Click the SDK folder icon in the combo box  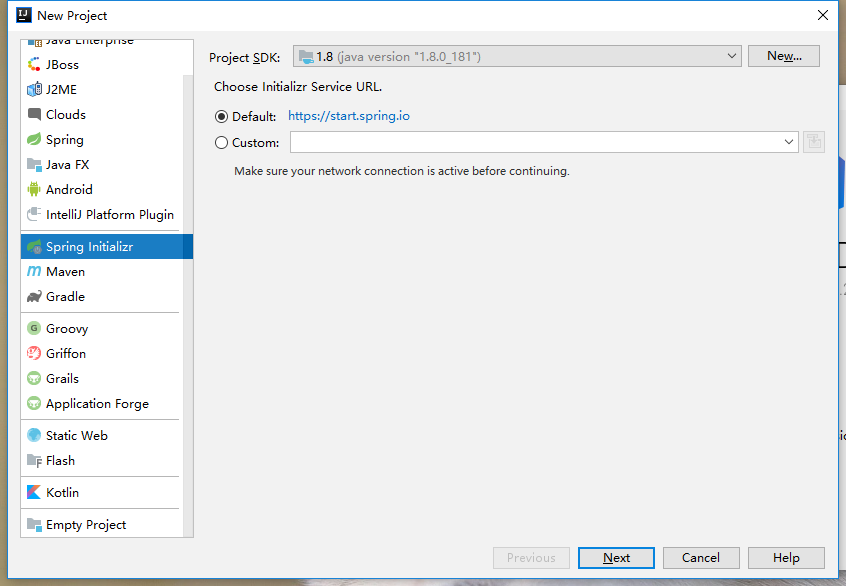click(306, 57)
